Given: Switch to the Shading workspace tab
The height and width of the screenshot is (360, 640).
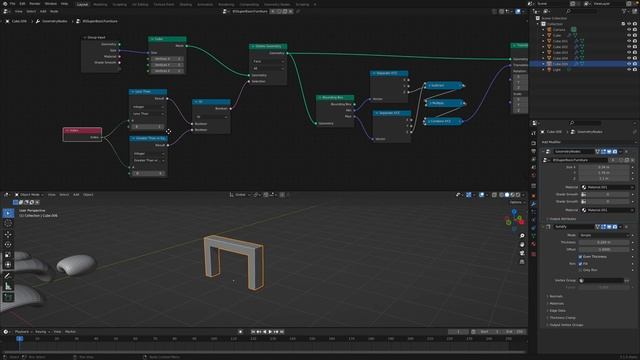Looking at the screenshot, I should tap(186, 4).
